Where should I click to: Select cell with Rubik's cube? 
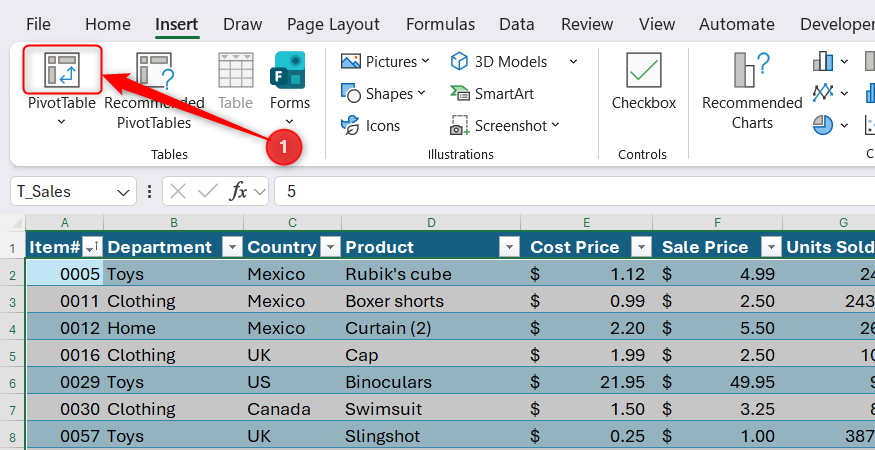pos(431,274)
